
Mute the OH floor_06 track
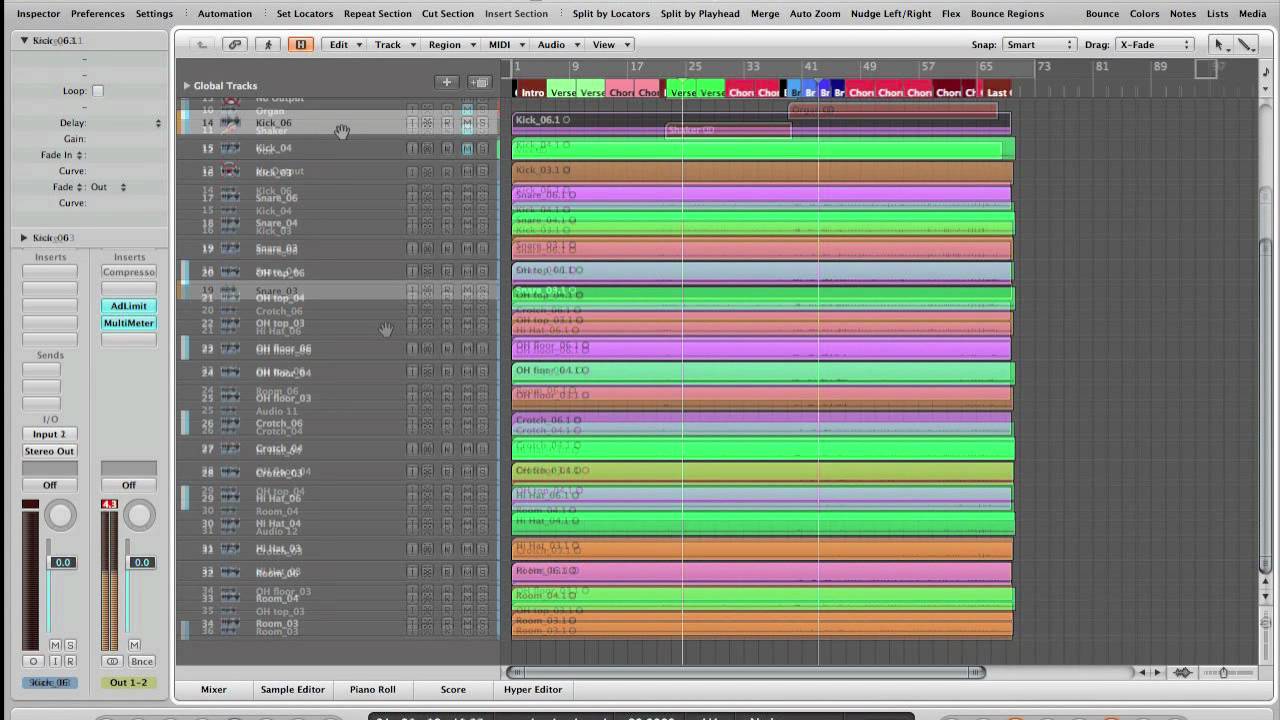click(x=466, y=348)
